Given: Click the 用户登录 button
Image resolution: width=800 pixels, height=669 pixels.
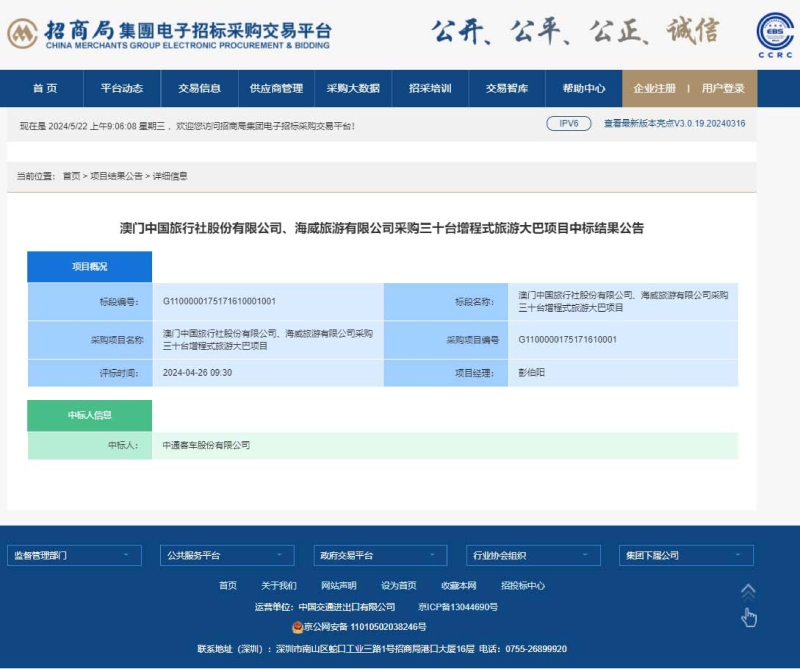Looking at the screenshot, I should pos(723,88).
